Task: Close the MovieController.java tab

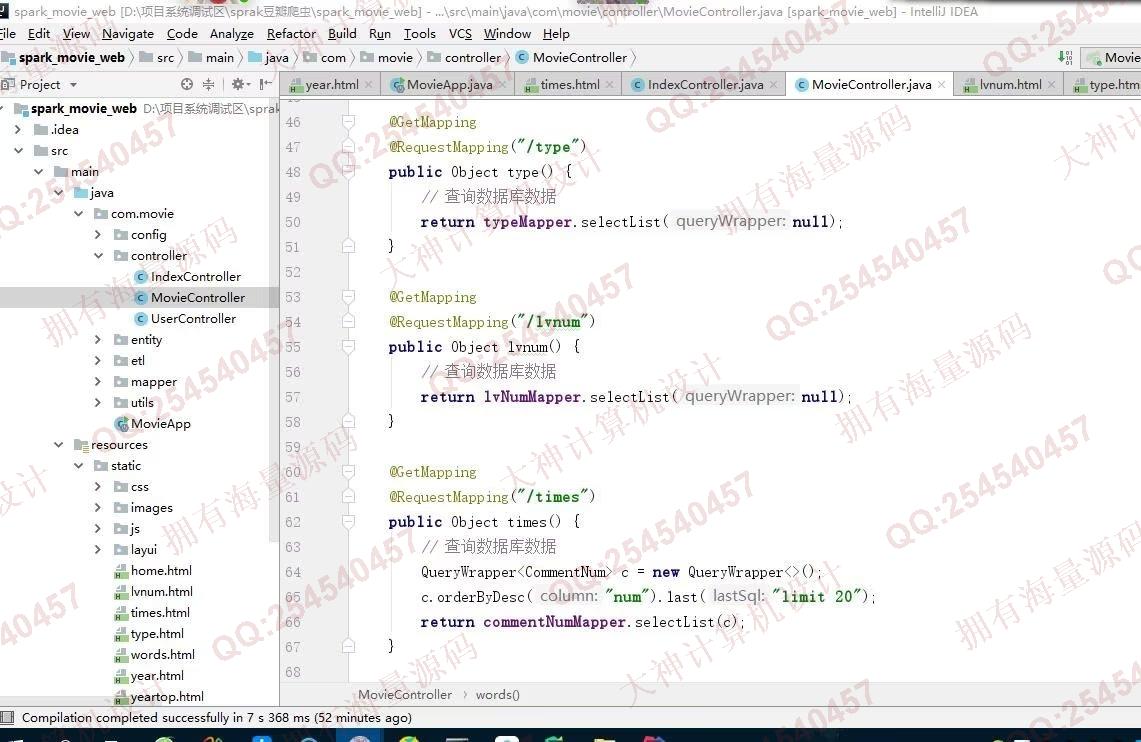Action: [941, 85]
